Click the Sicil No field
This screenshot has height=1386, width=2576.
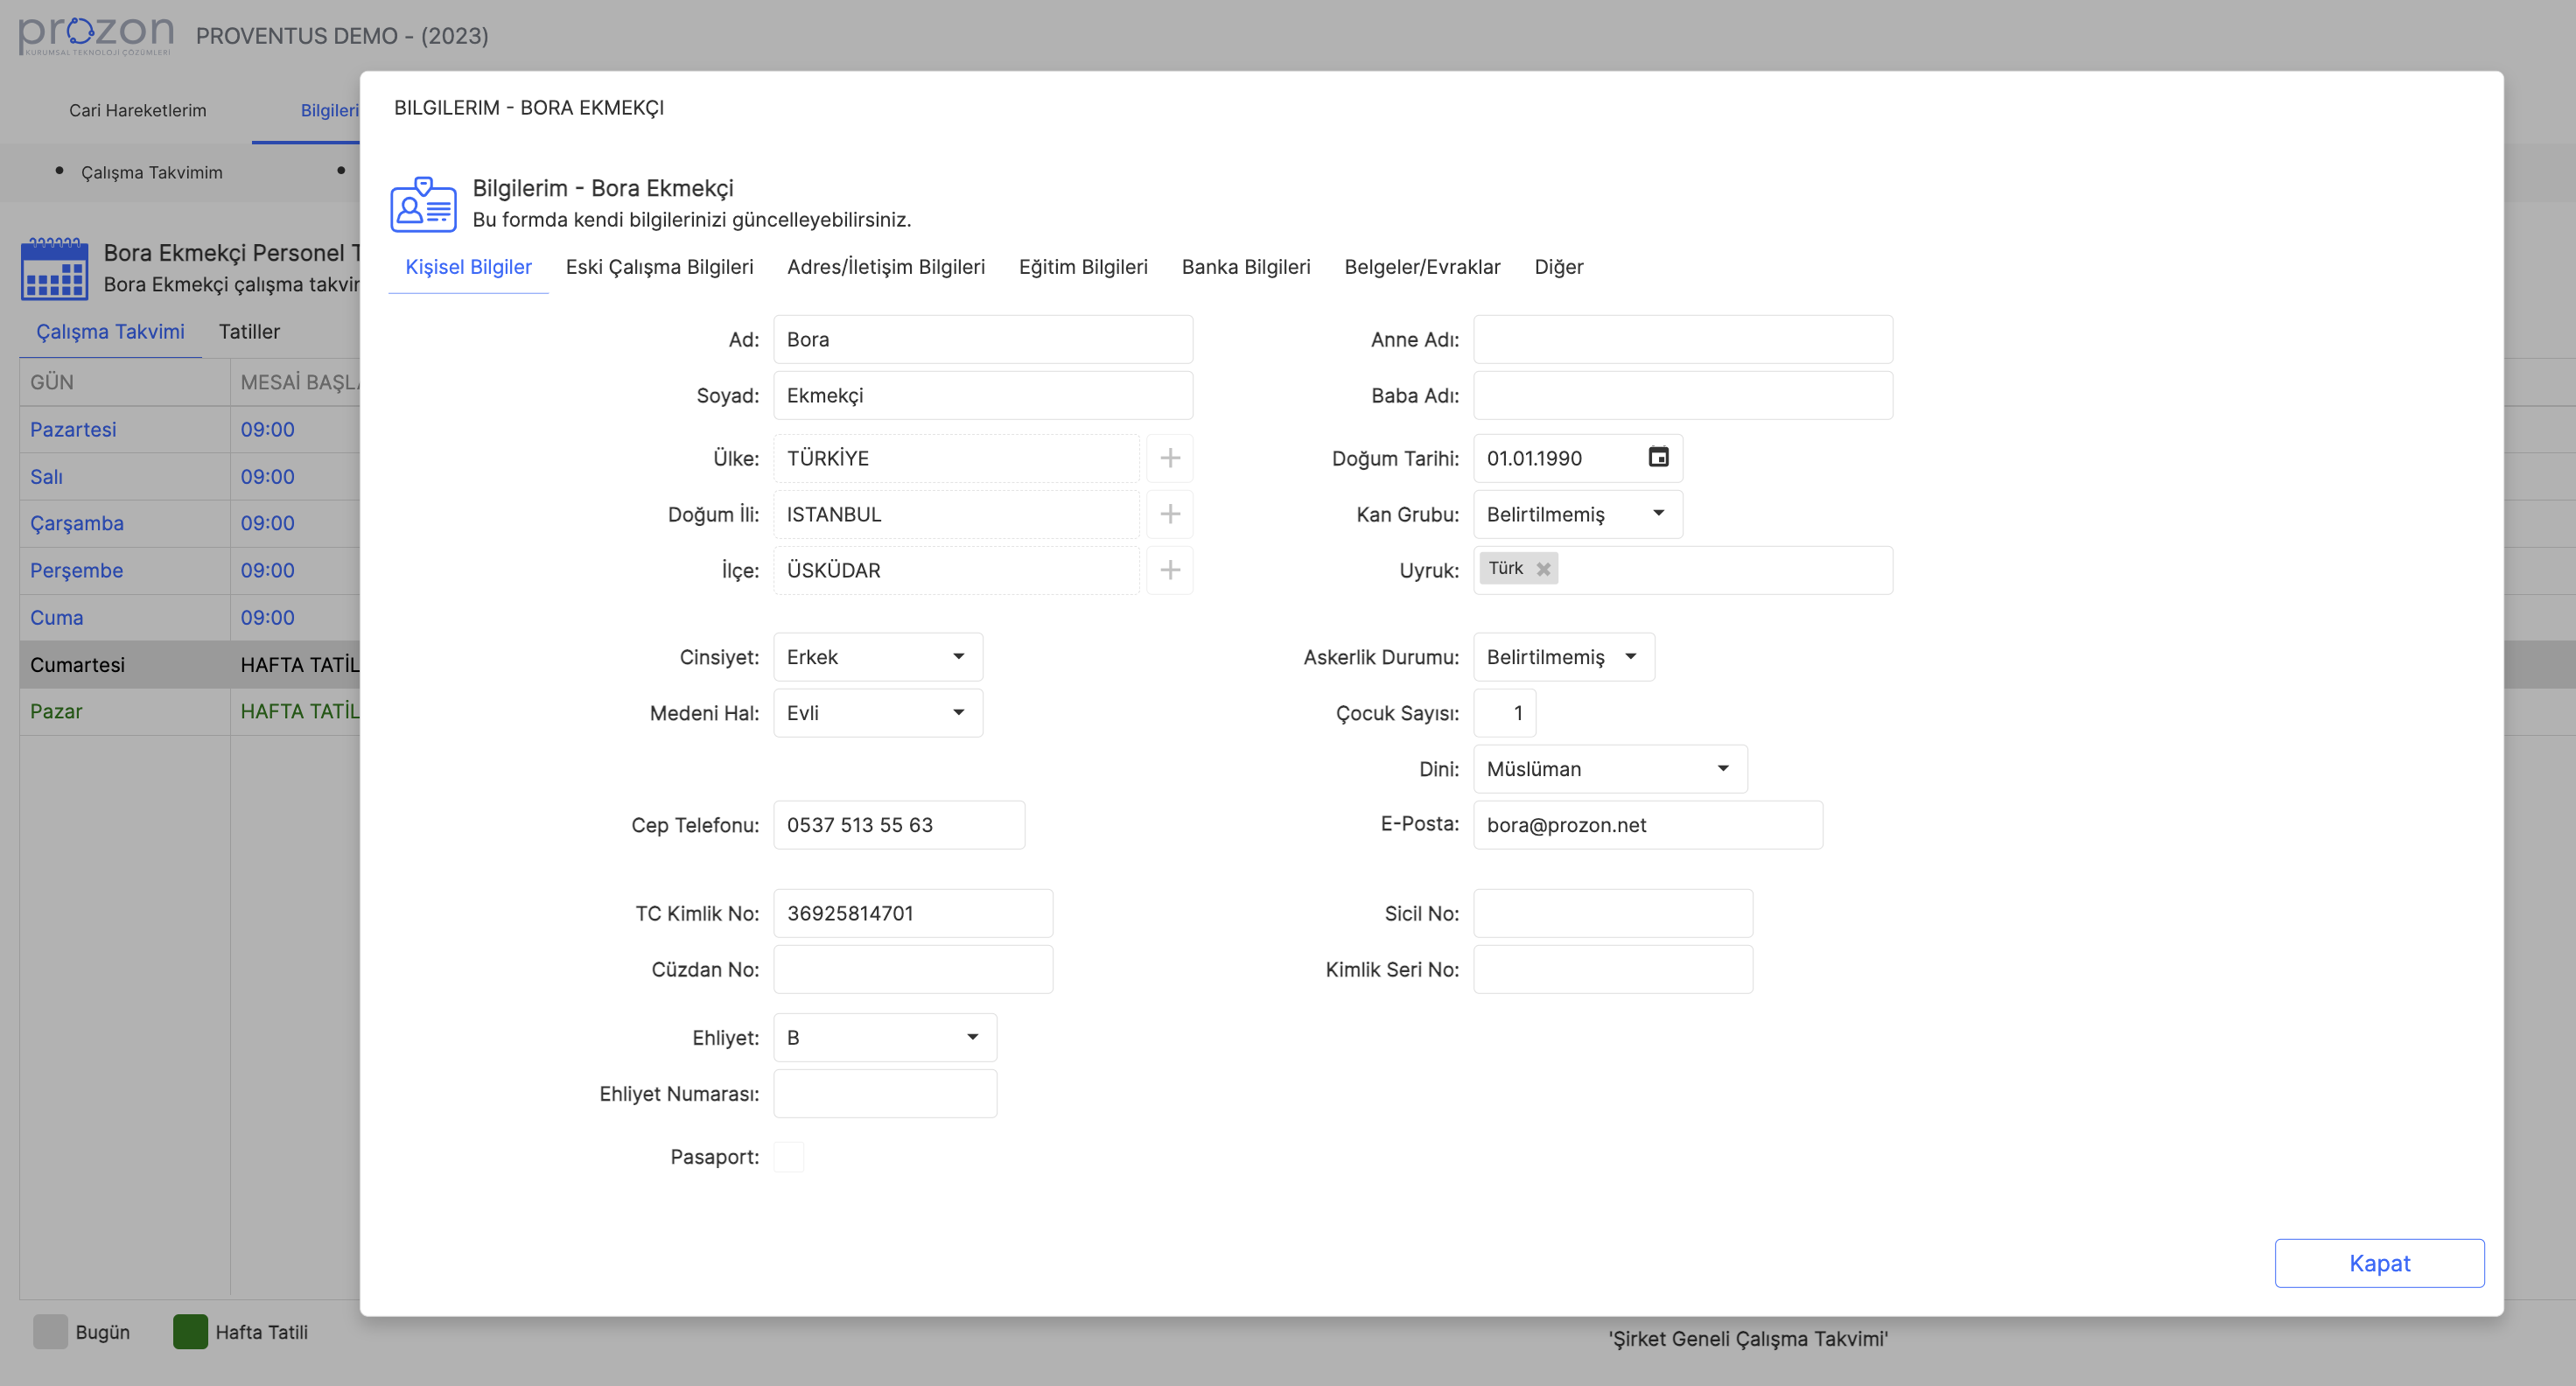tap(1612, 913)
